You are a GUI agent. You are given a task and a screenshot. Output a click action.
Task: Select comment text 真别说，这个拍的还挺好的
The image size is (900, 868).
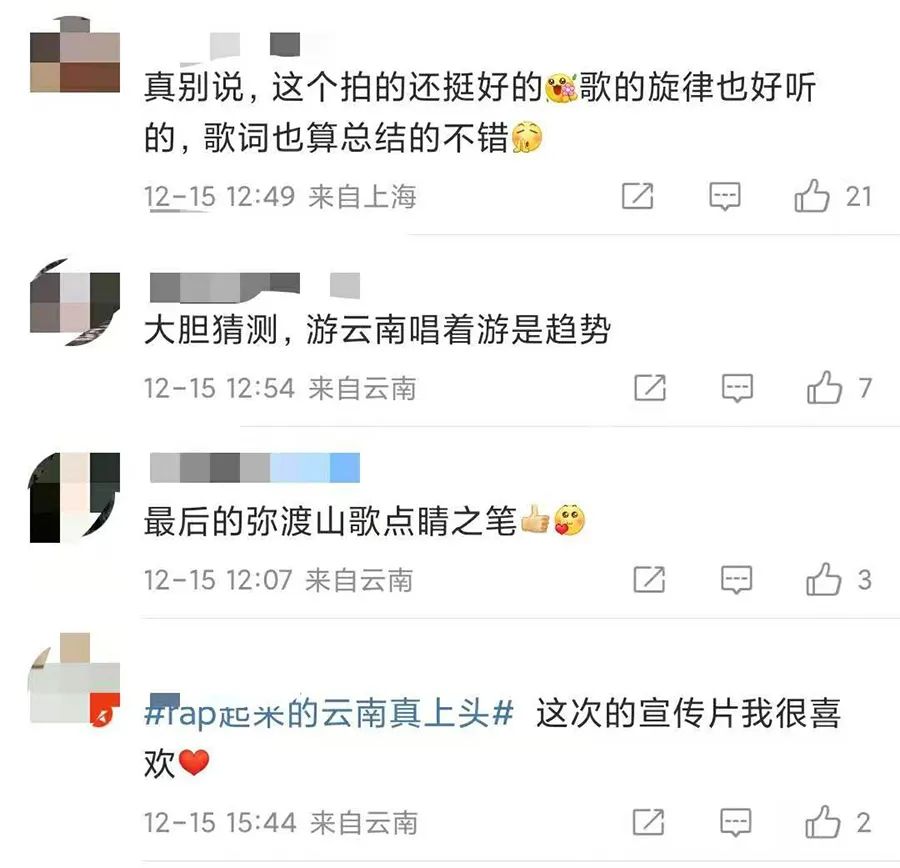coord(343,87)
